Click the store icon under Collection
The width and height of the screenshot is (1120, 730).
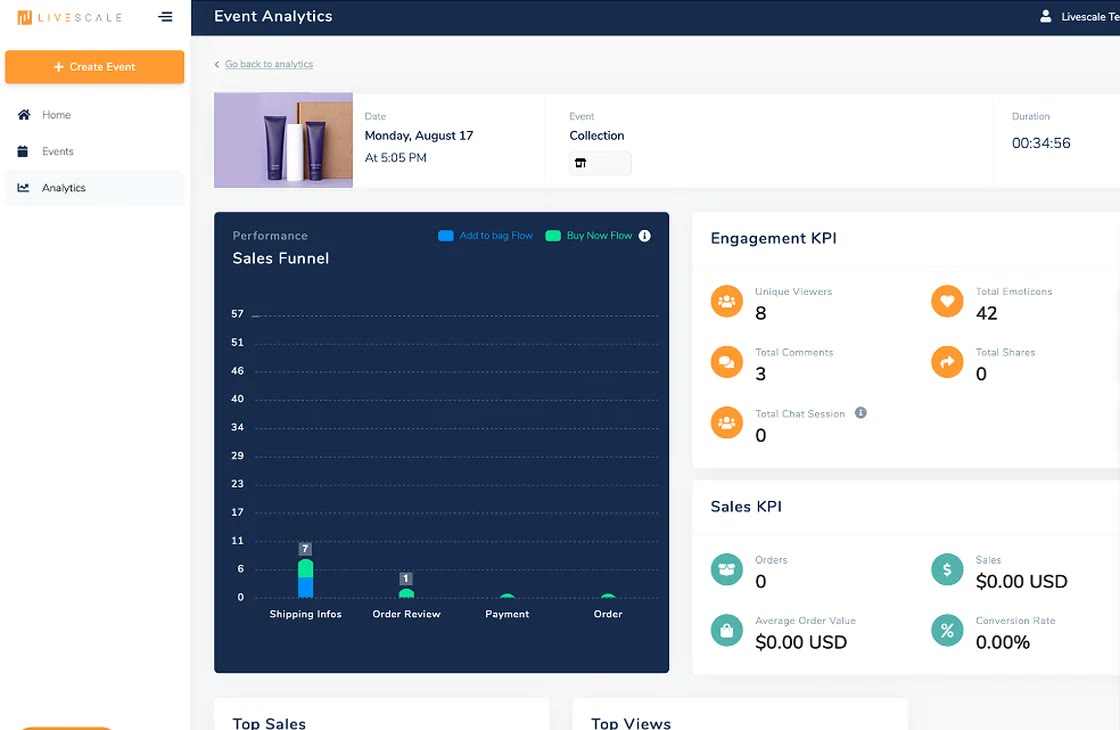(580, 163)
